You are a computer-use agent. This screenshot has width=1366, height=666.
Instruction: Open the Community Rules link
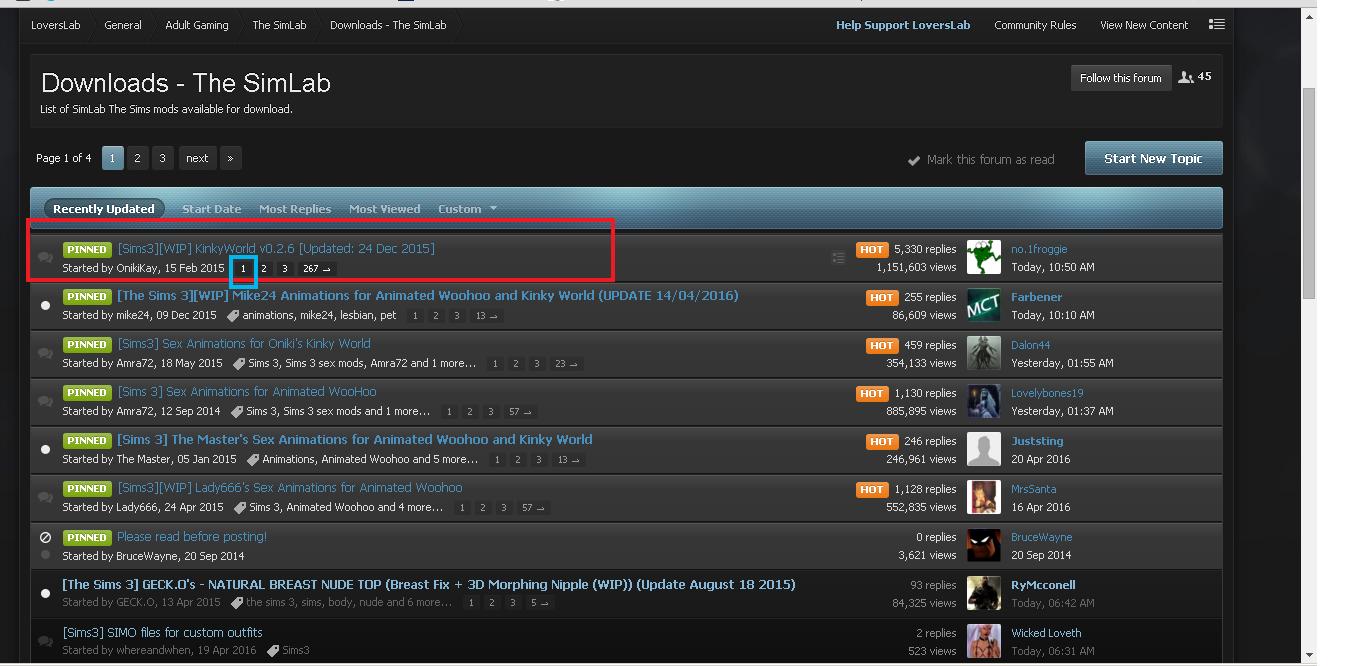pyautogui.click(x=1034, y=25)
